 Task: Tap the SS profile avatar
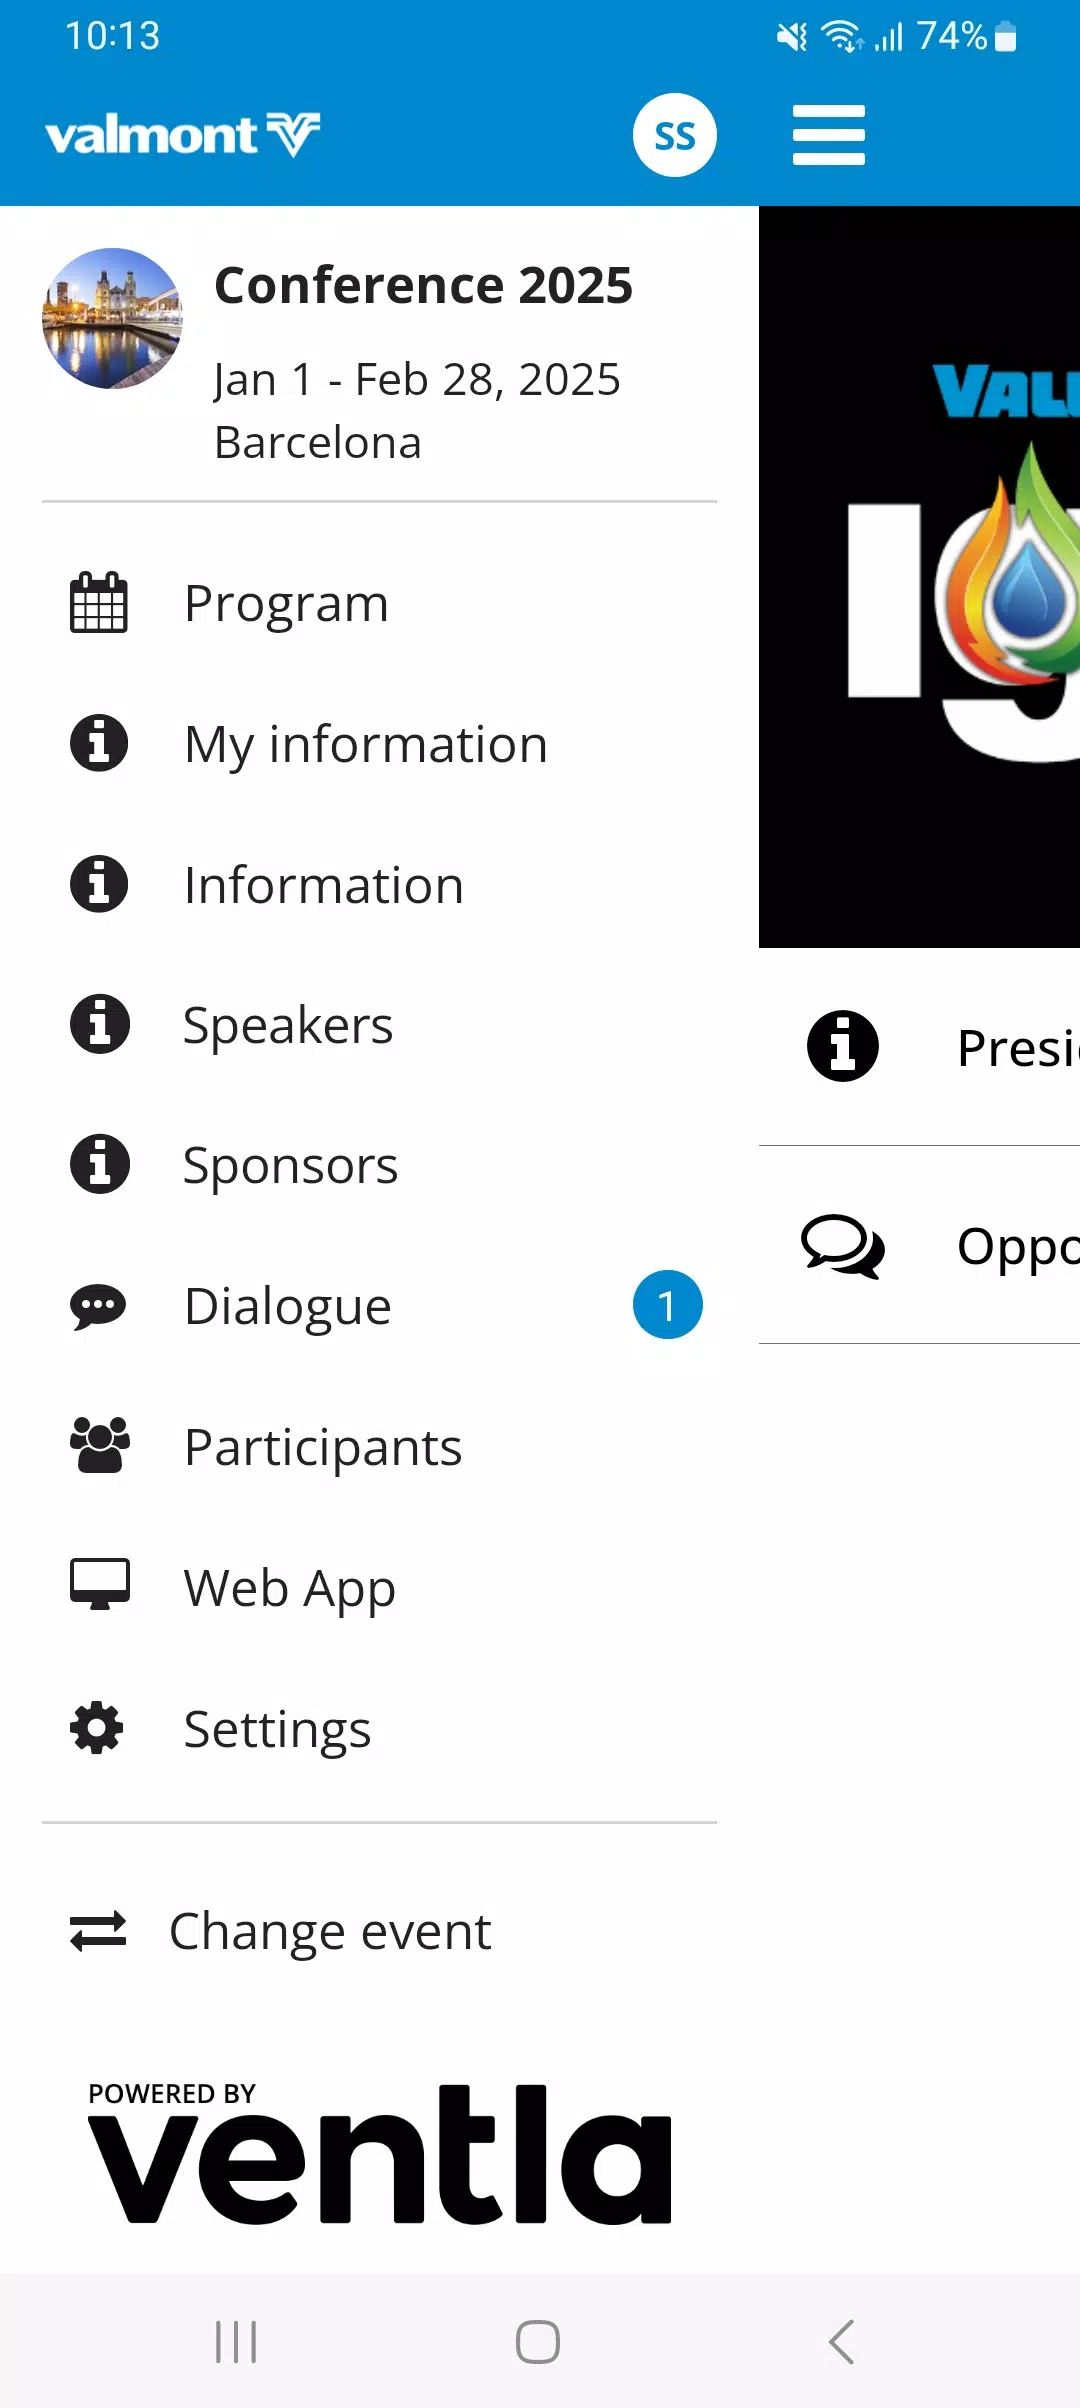674,135
